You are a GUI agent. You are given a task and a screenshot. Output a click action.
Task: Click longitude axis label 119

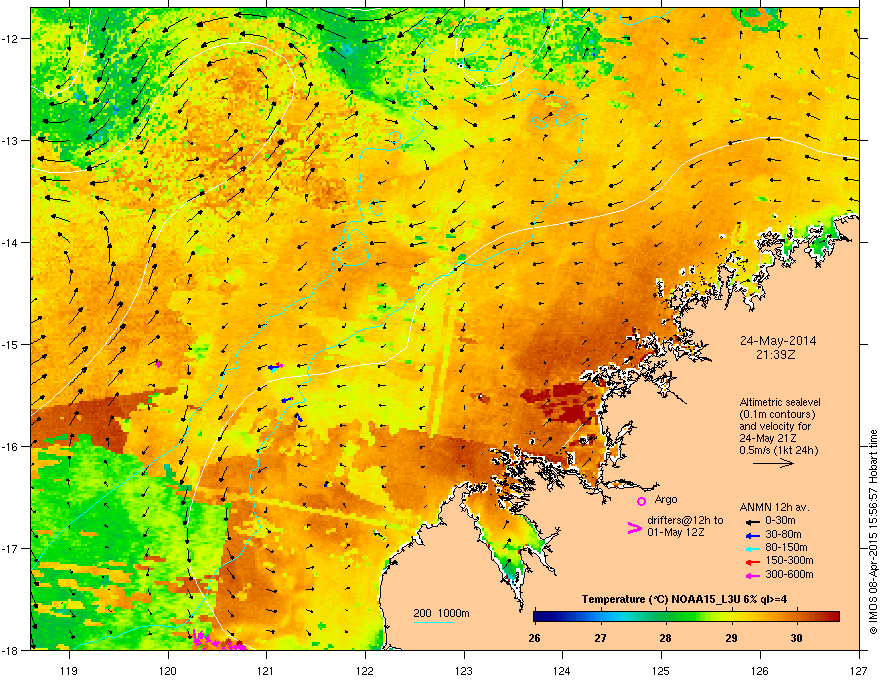[x=69, y=670]
